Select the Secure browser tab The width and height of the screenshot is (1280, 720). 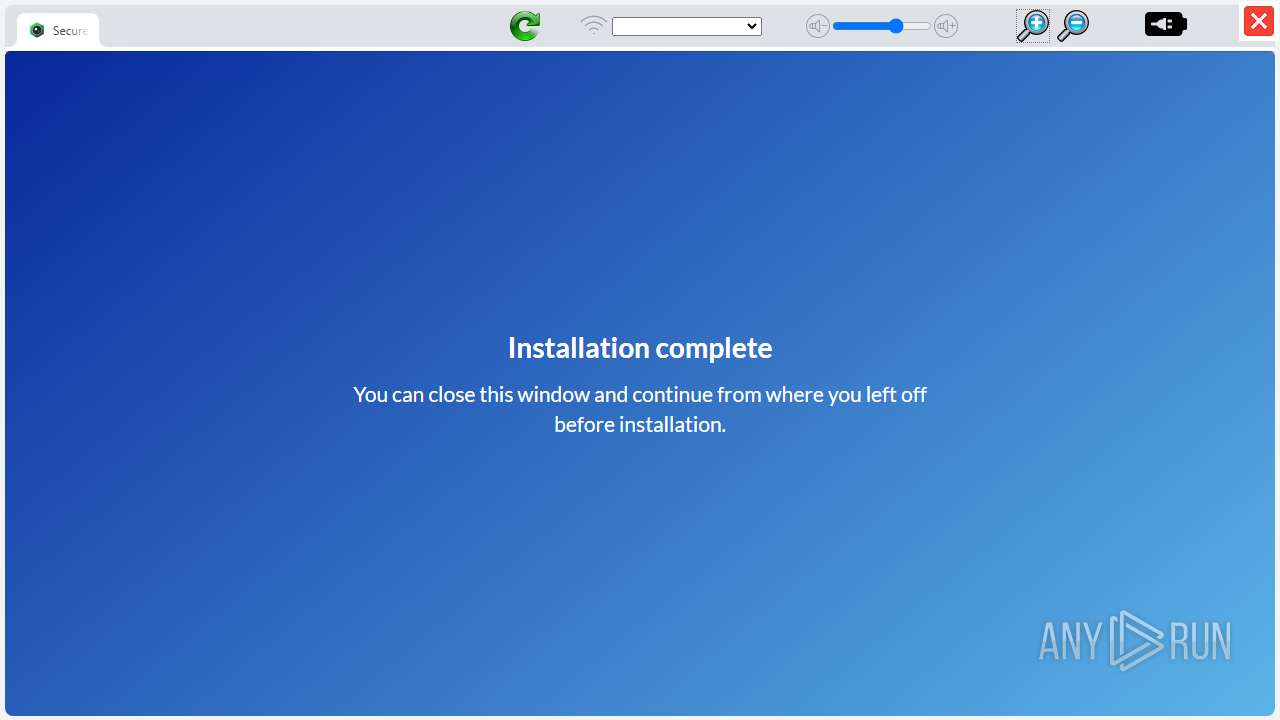[58, 31]
